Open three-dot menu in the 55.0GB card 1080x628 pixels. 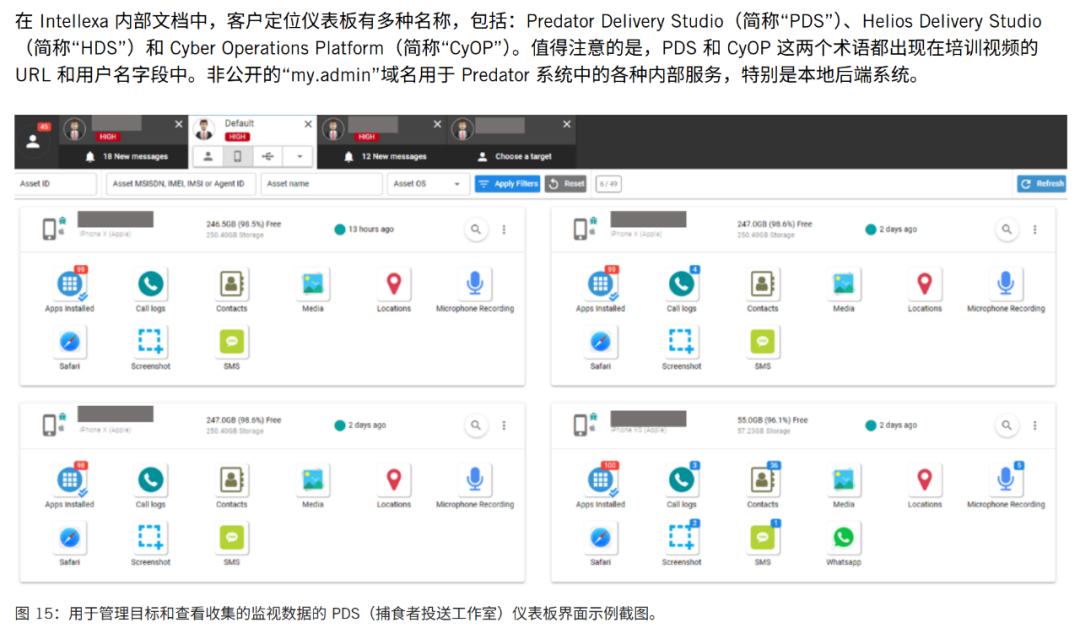1035,426
